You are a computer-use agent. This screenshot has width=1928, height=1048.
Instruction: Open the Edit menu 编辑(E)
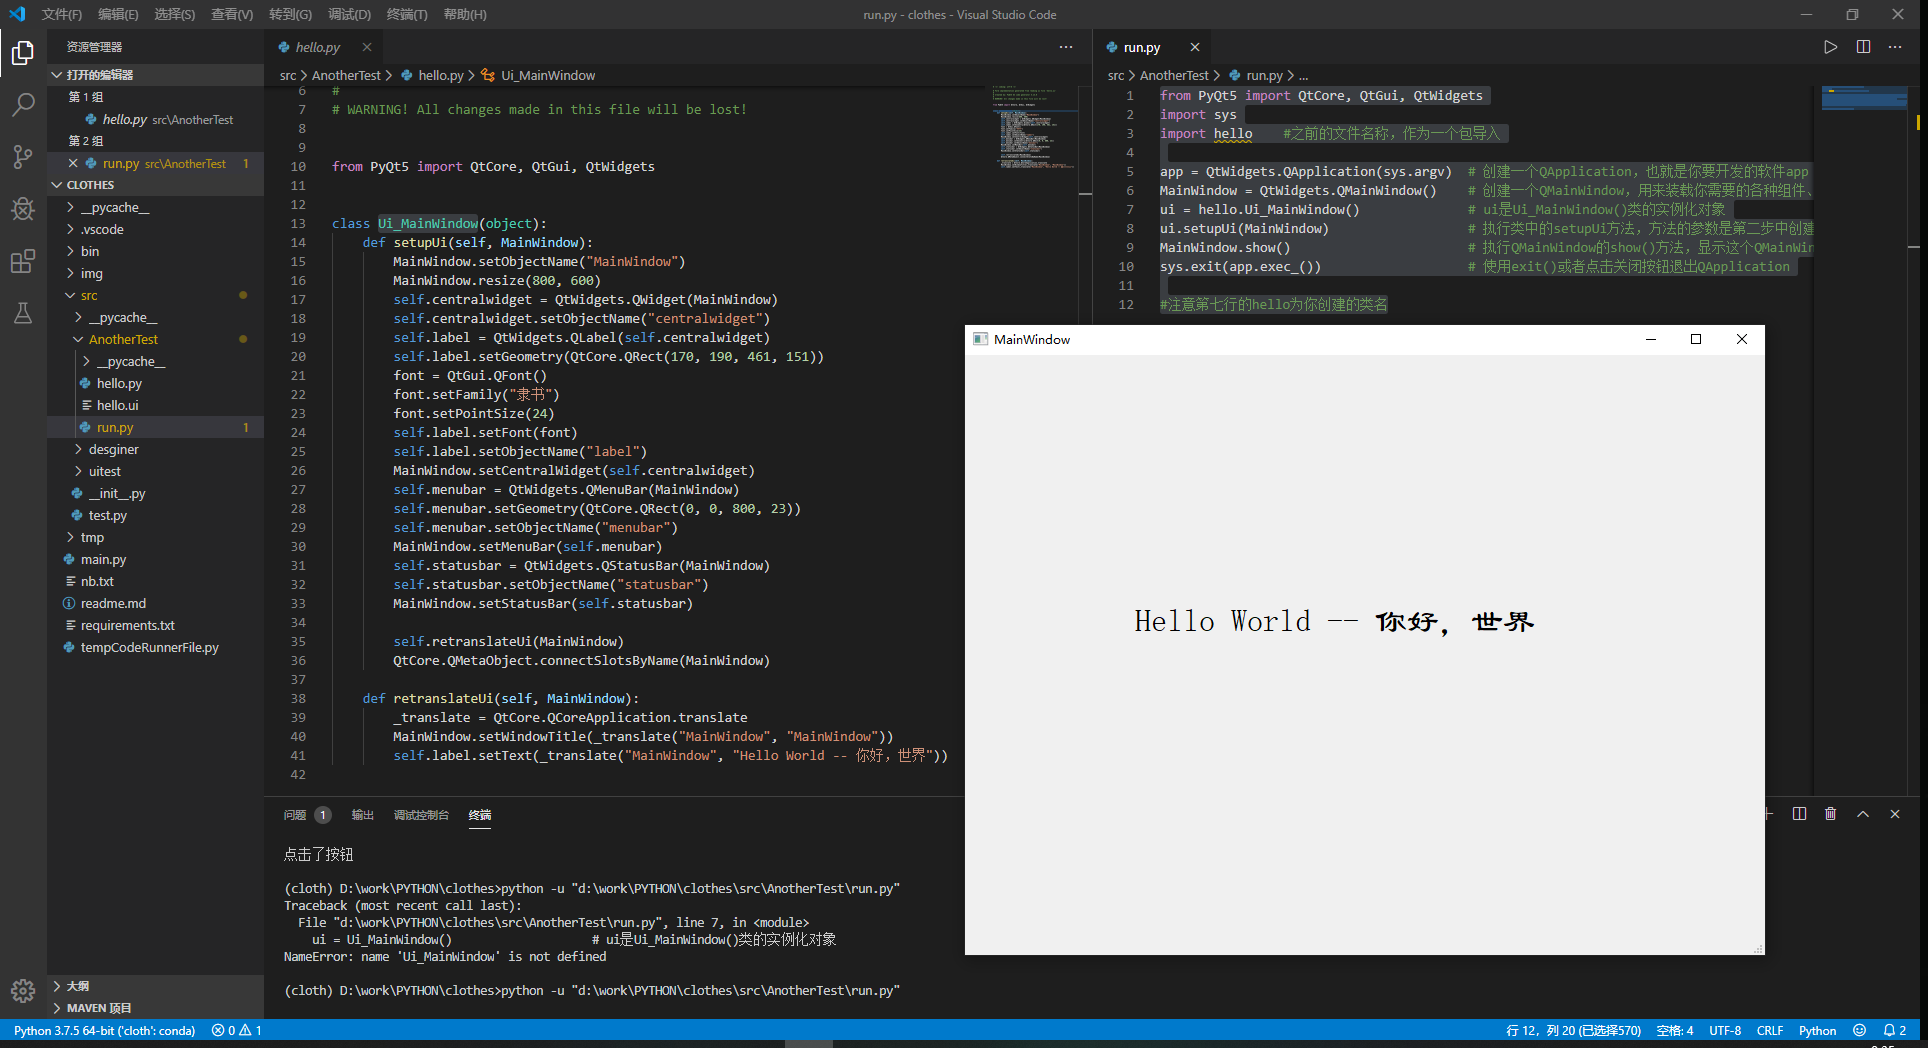(x=118, y=14)
